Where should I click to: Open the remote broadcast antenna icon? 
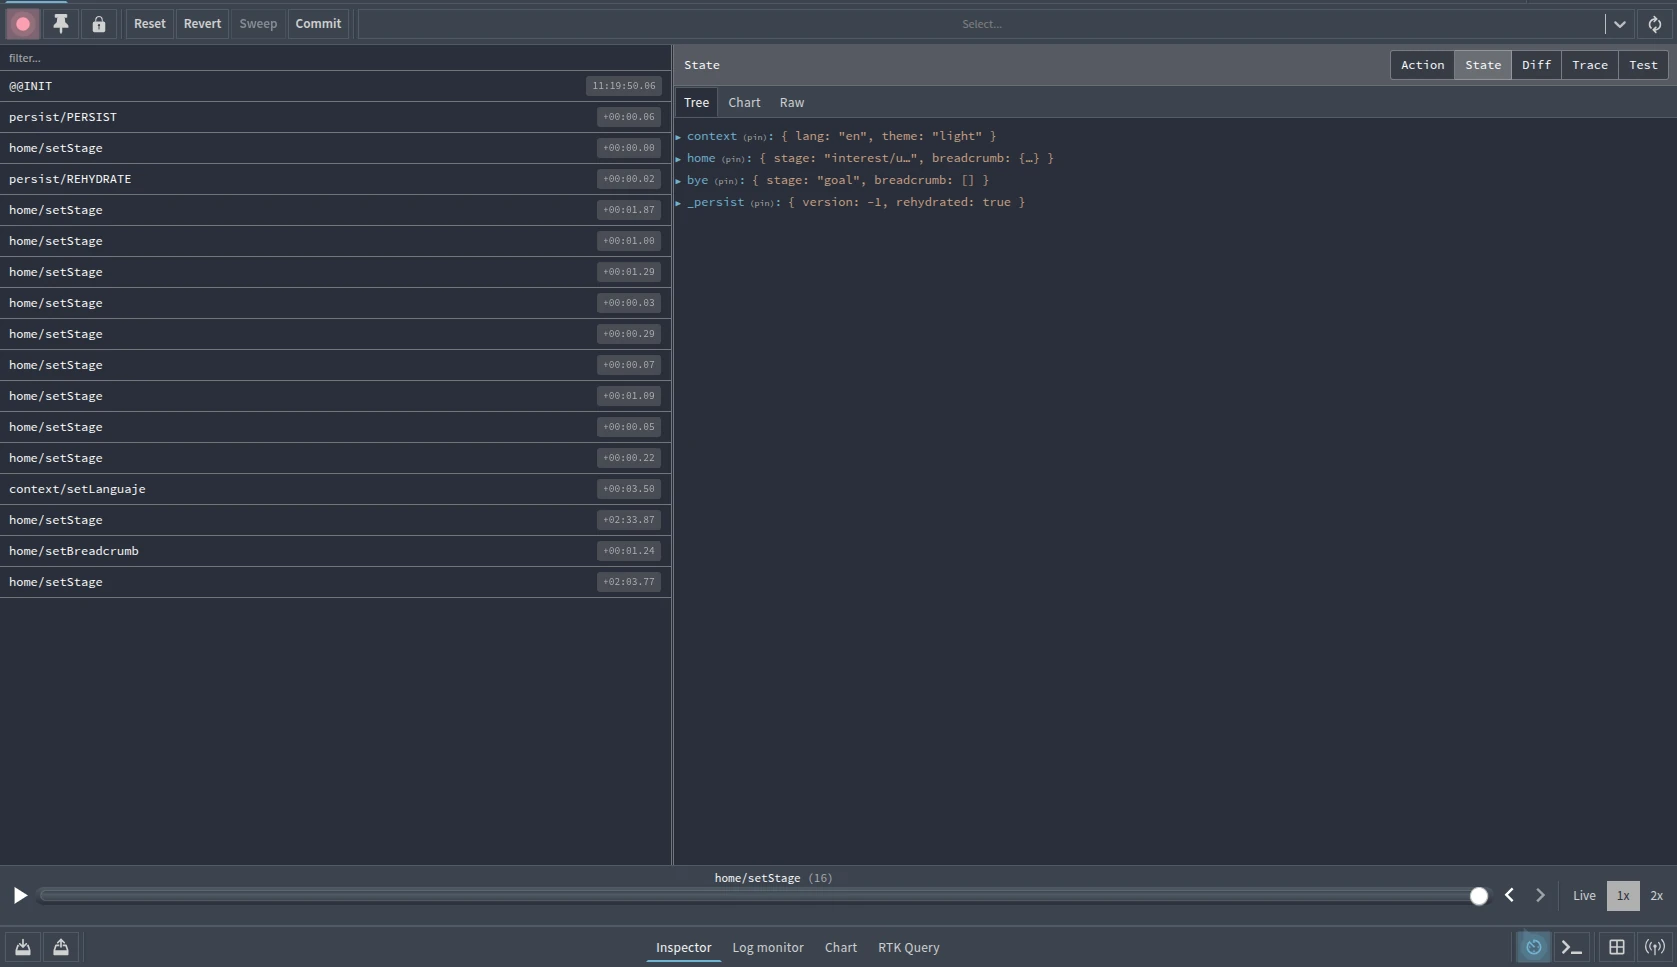pos(1655,947)
